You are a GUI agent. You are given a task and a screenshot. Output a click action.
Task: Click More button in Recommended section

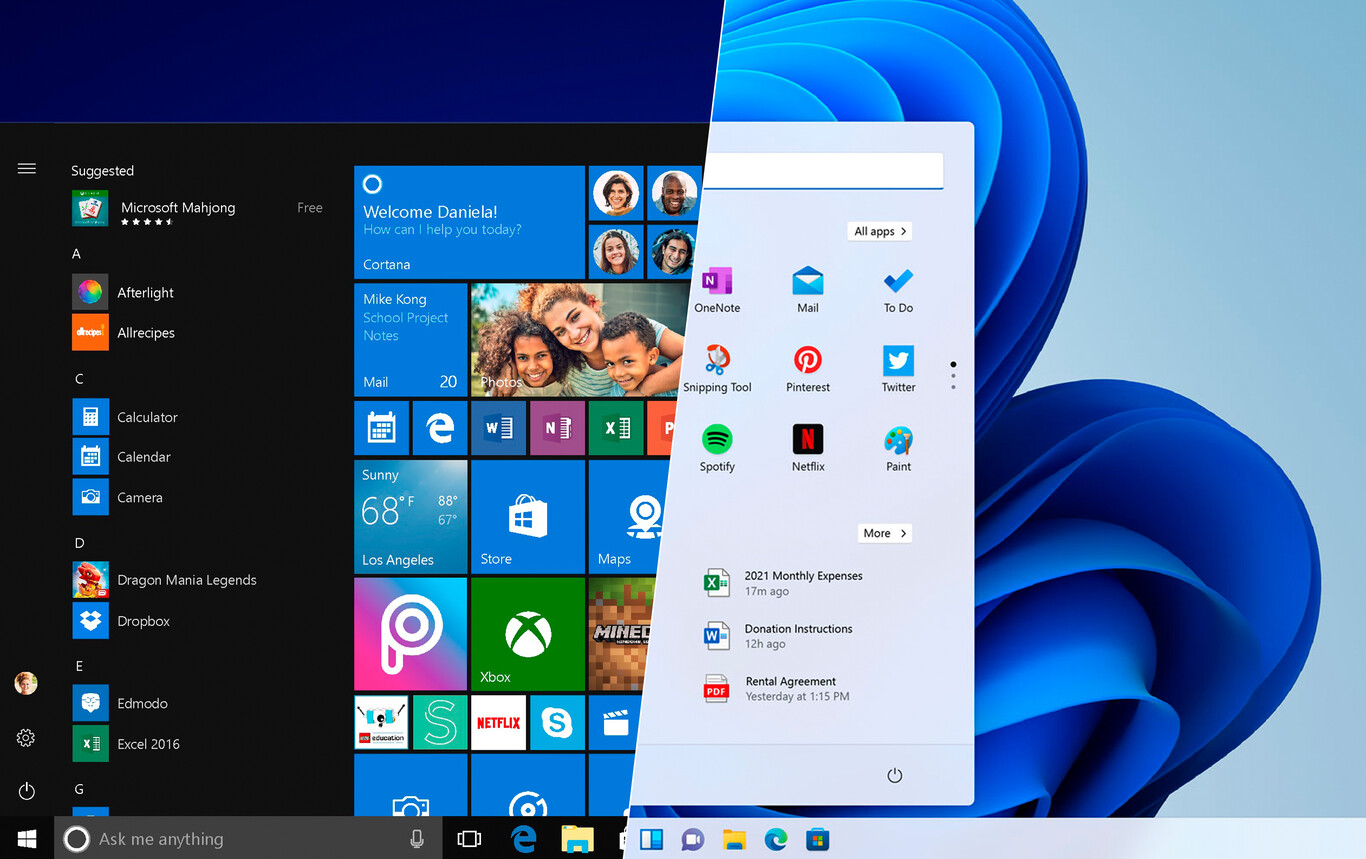pyautogui.click(x=885, y=533)
